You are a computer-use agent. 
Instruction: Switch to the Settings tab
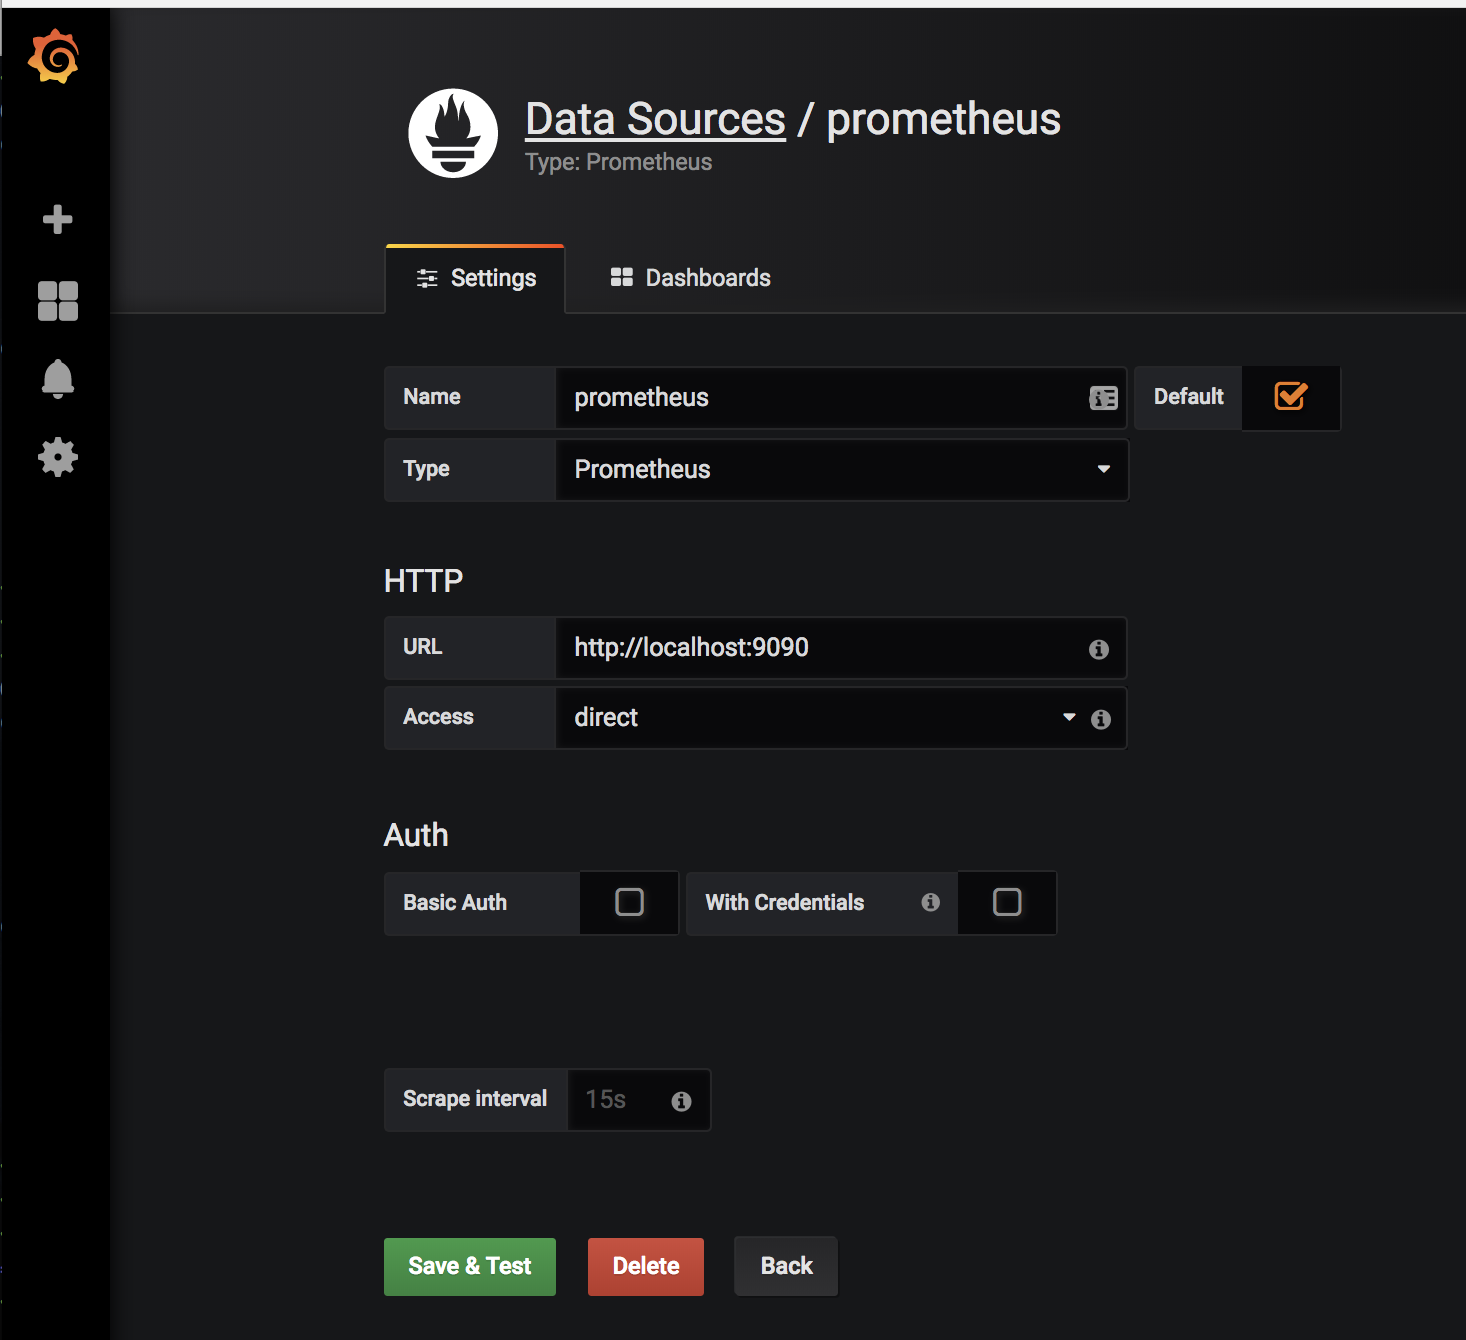[x=475, y=278]
